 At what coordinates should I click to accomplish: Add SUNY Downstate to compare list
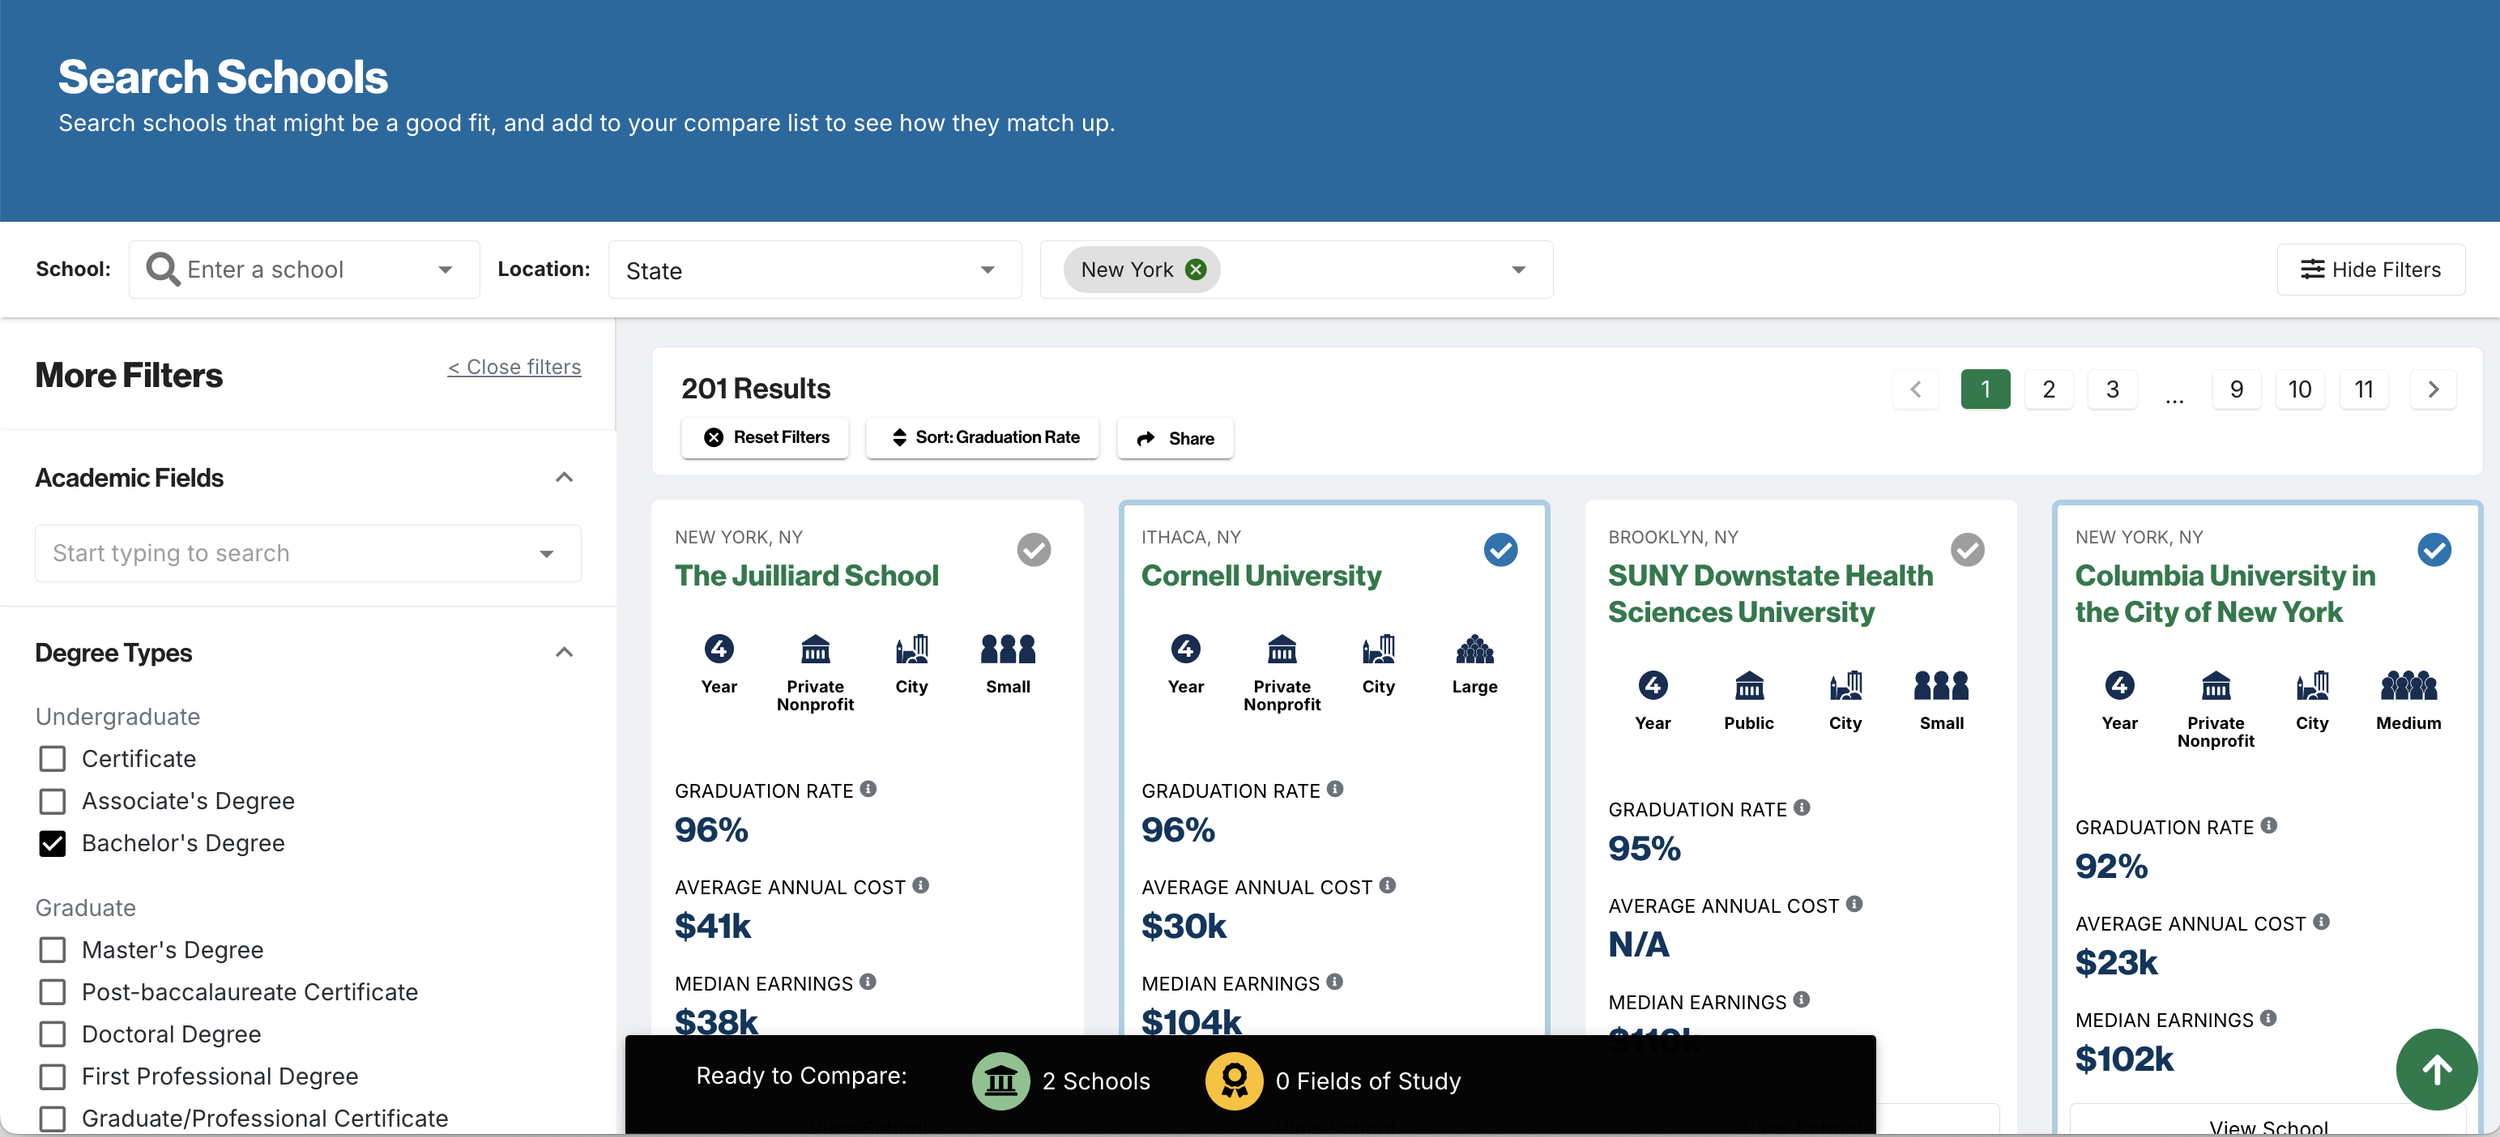click(1967, 549)
